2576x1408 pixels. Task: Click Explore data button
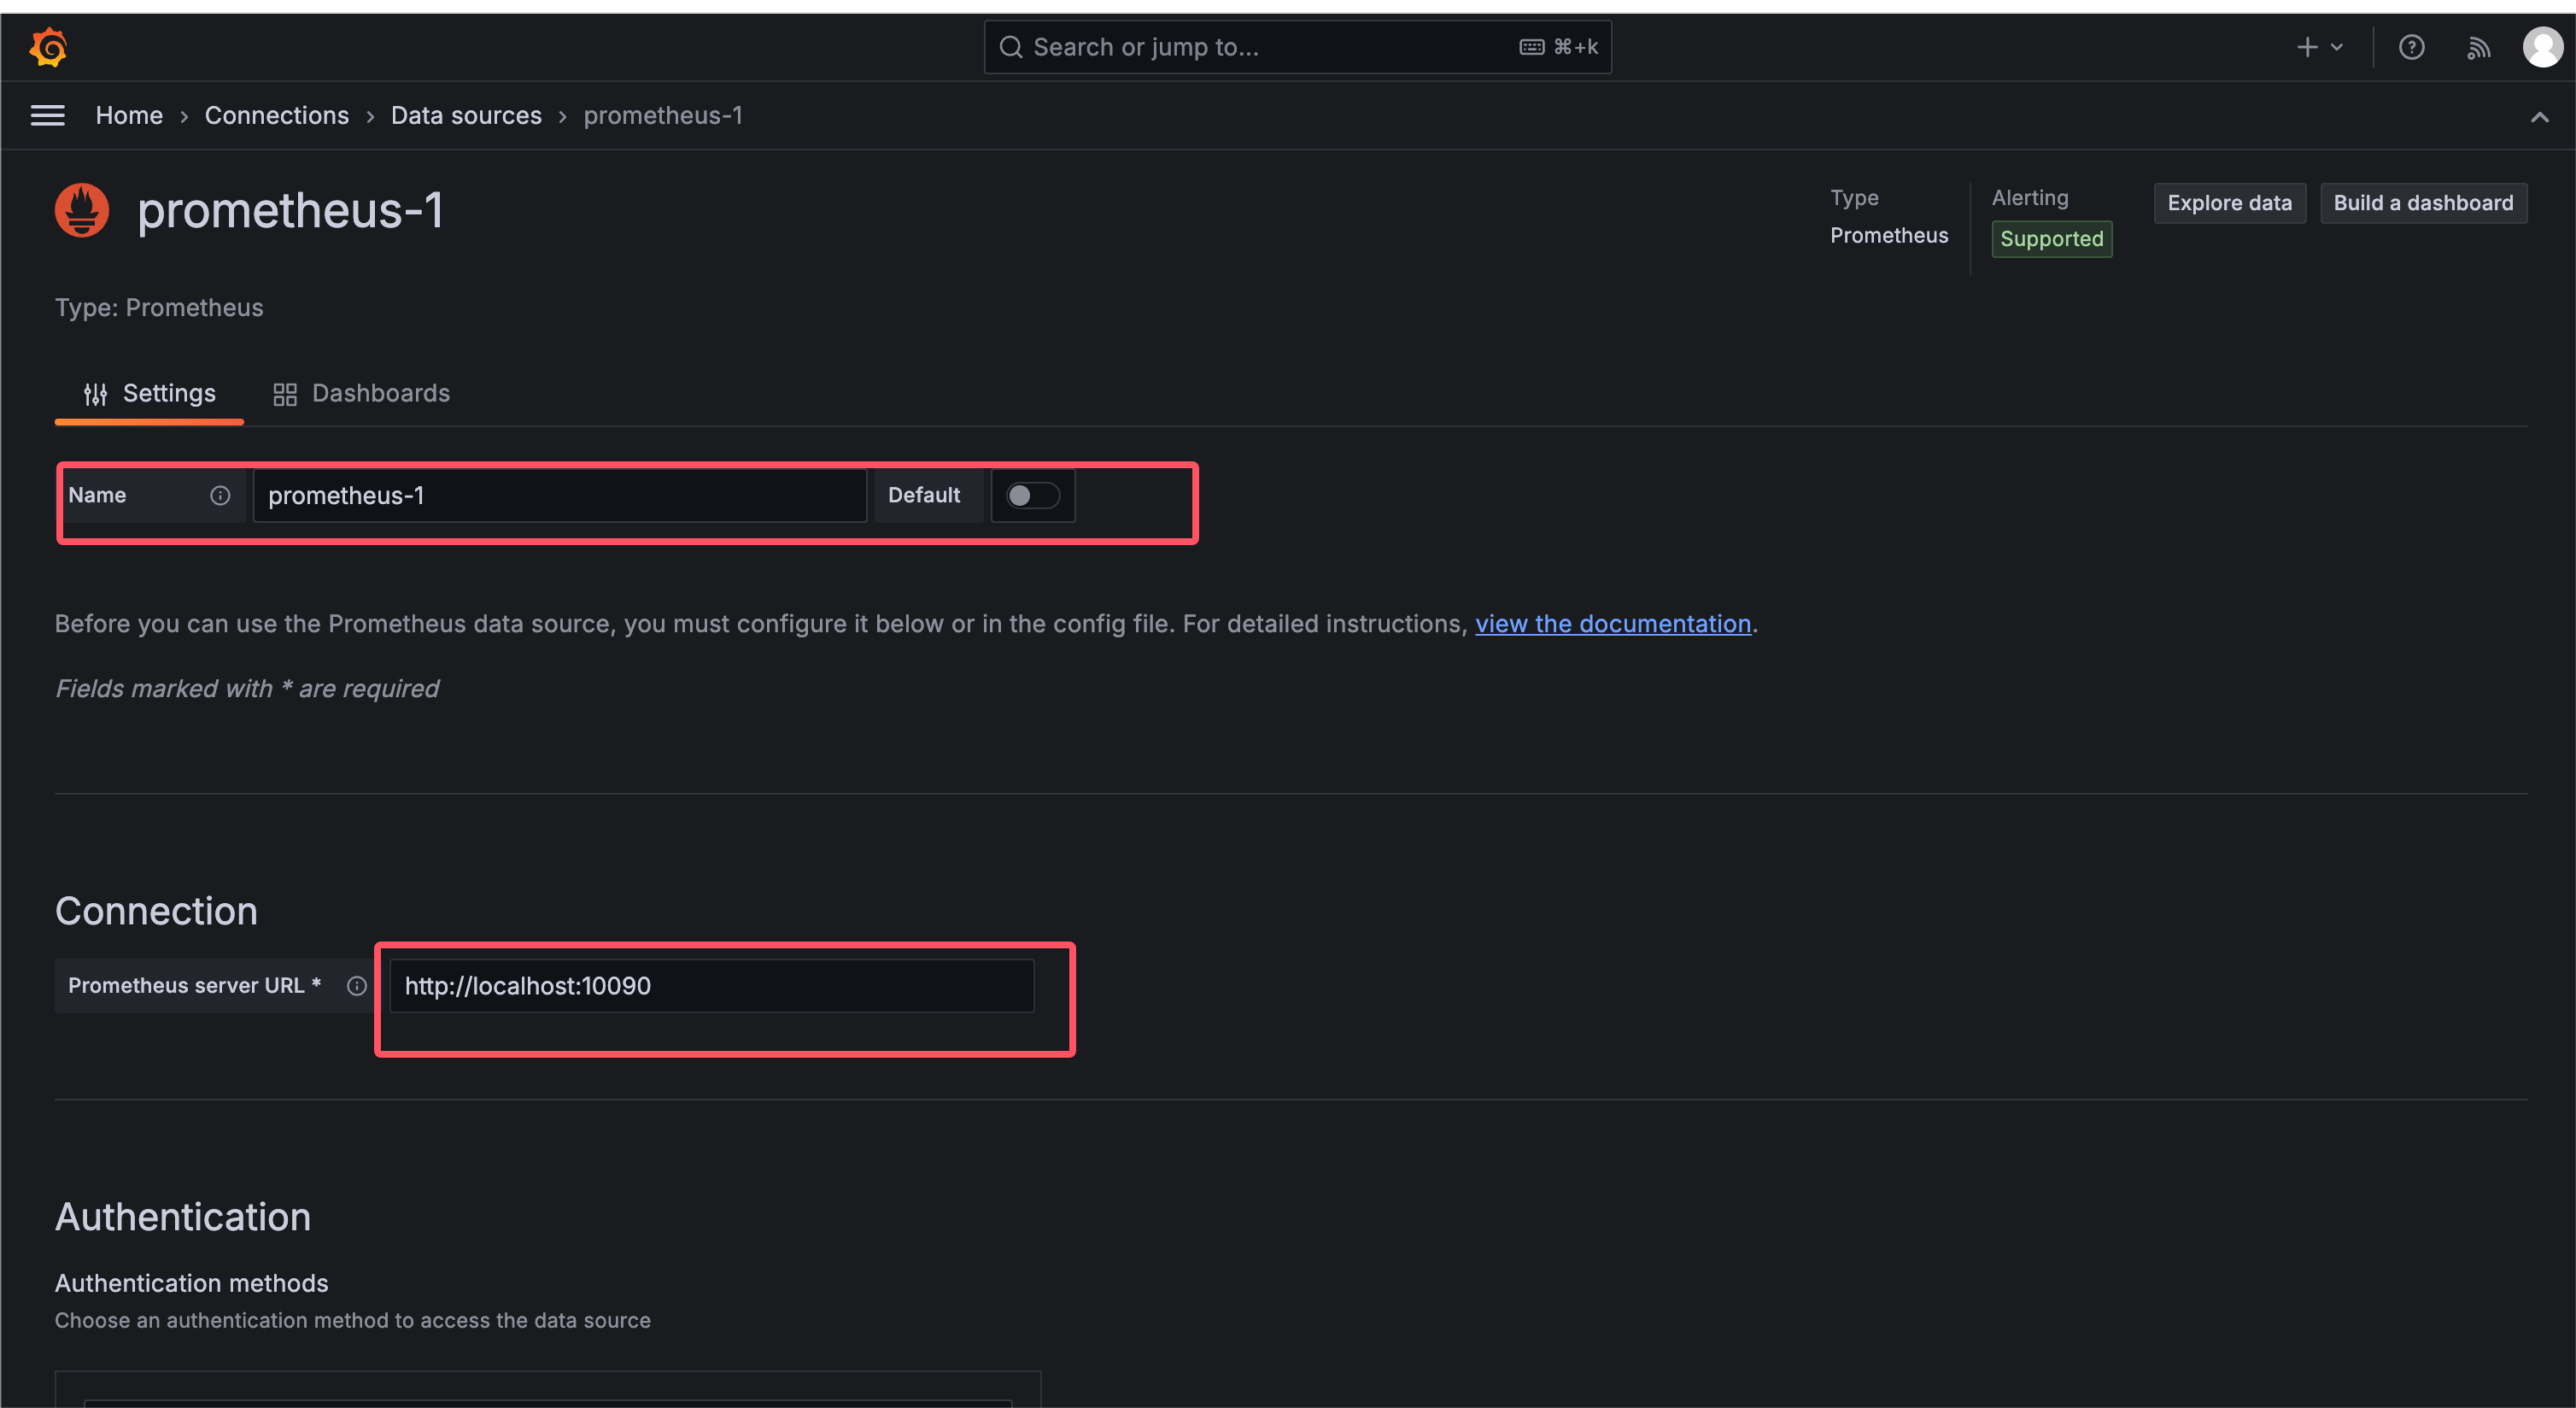point(2229,203)
